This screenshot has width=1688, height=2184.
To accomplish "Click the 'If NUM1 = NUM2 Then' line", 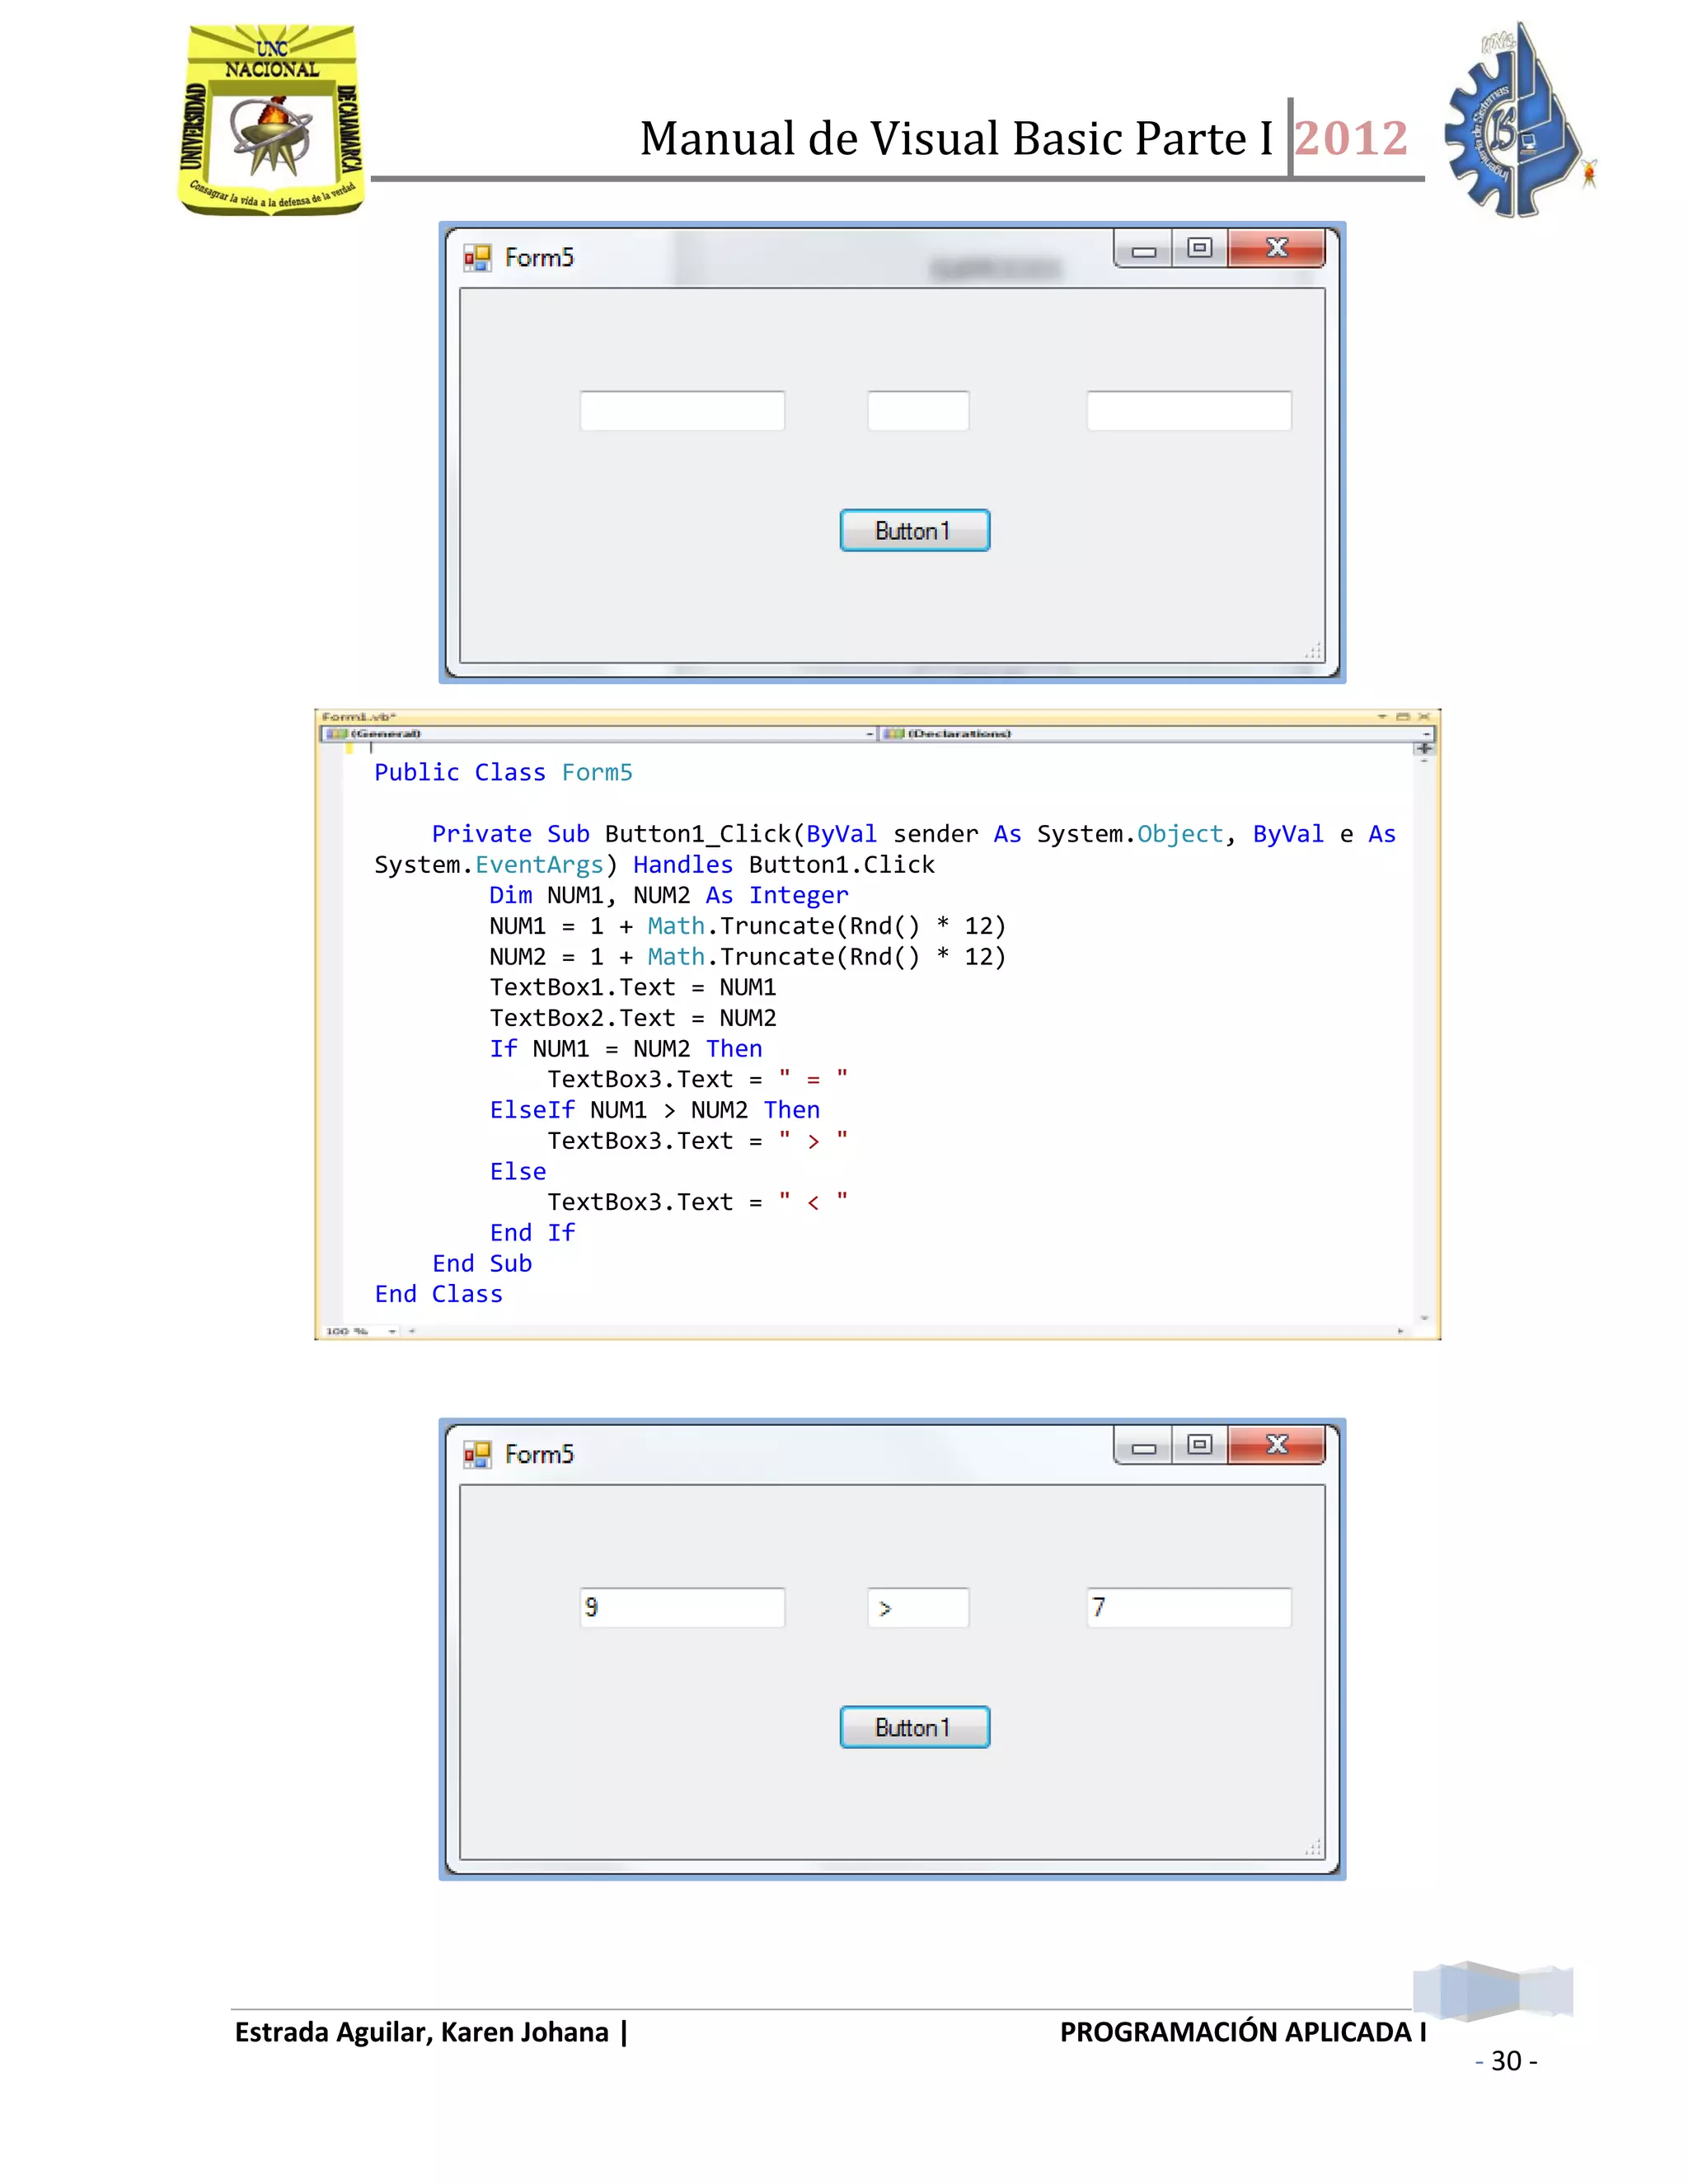I will [x=626, y=1048].
